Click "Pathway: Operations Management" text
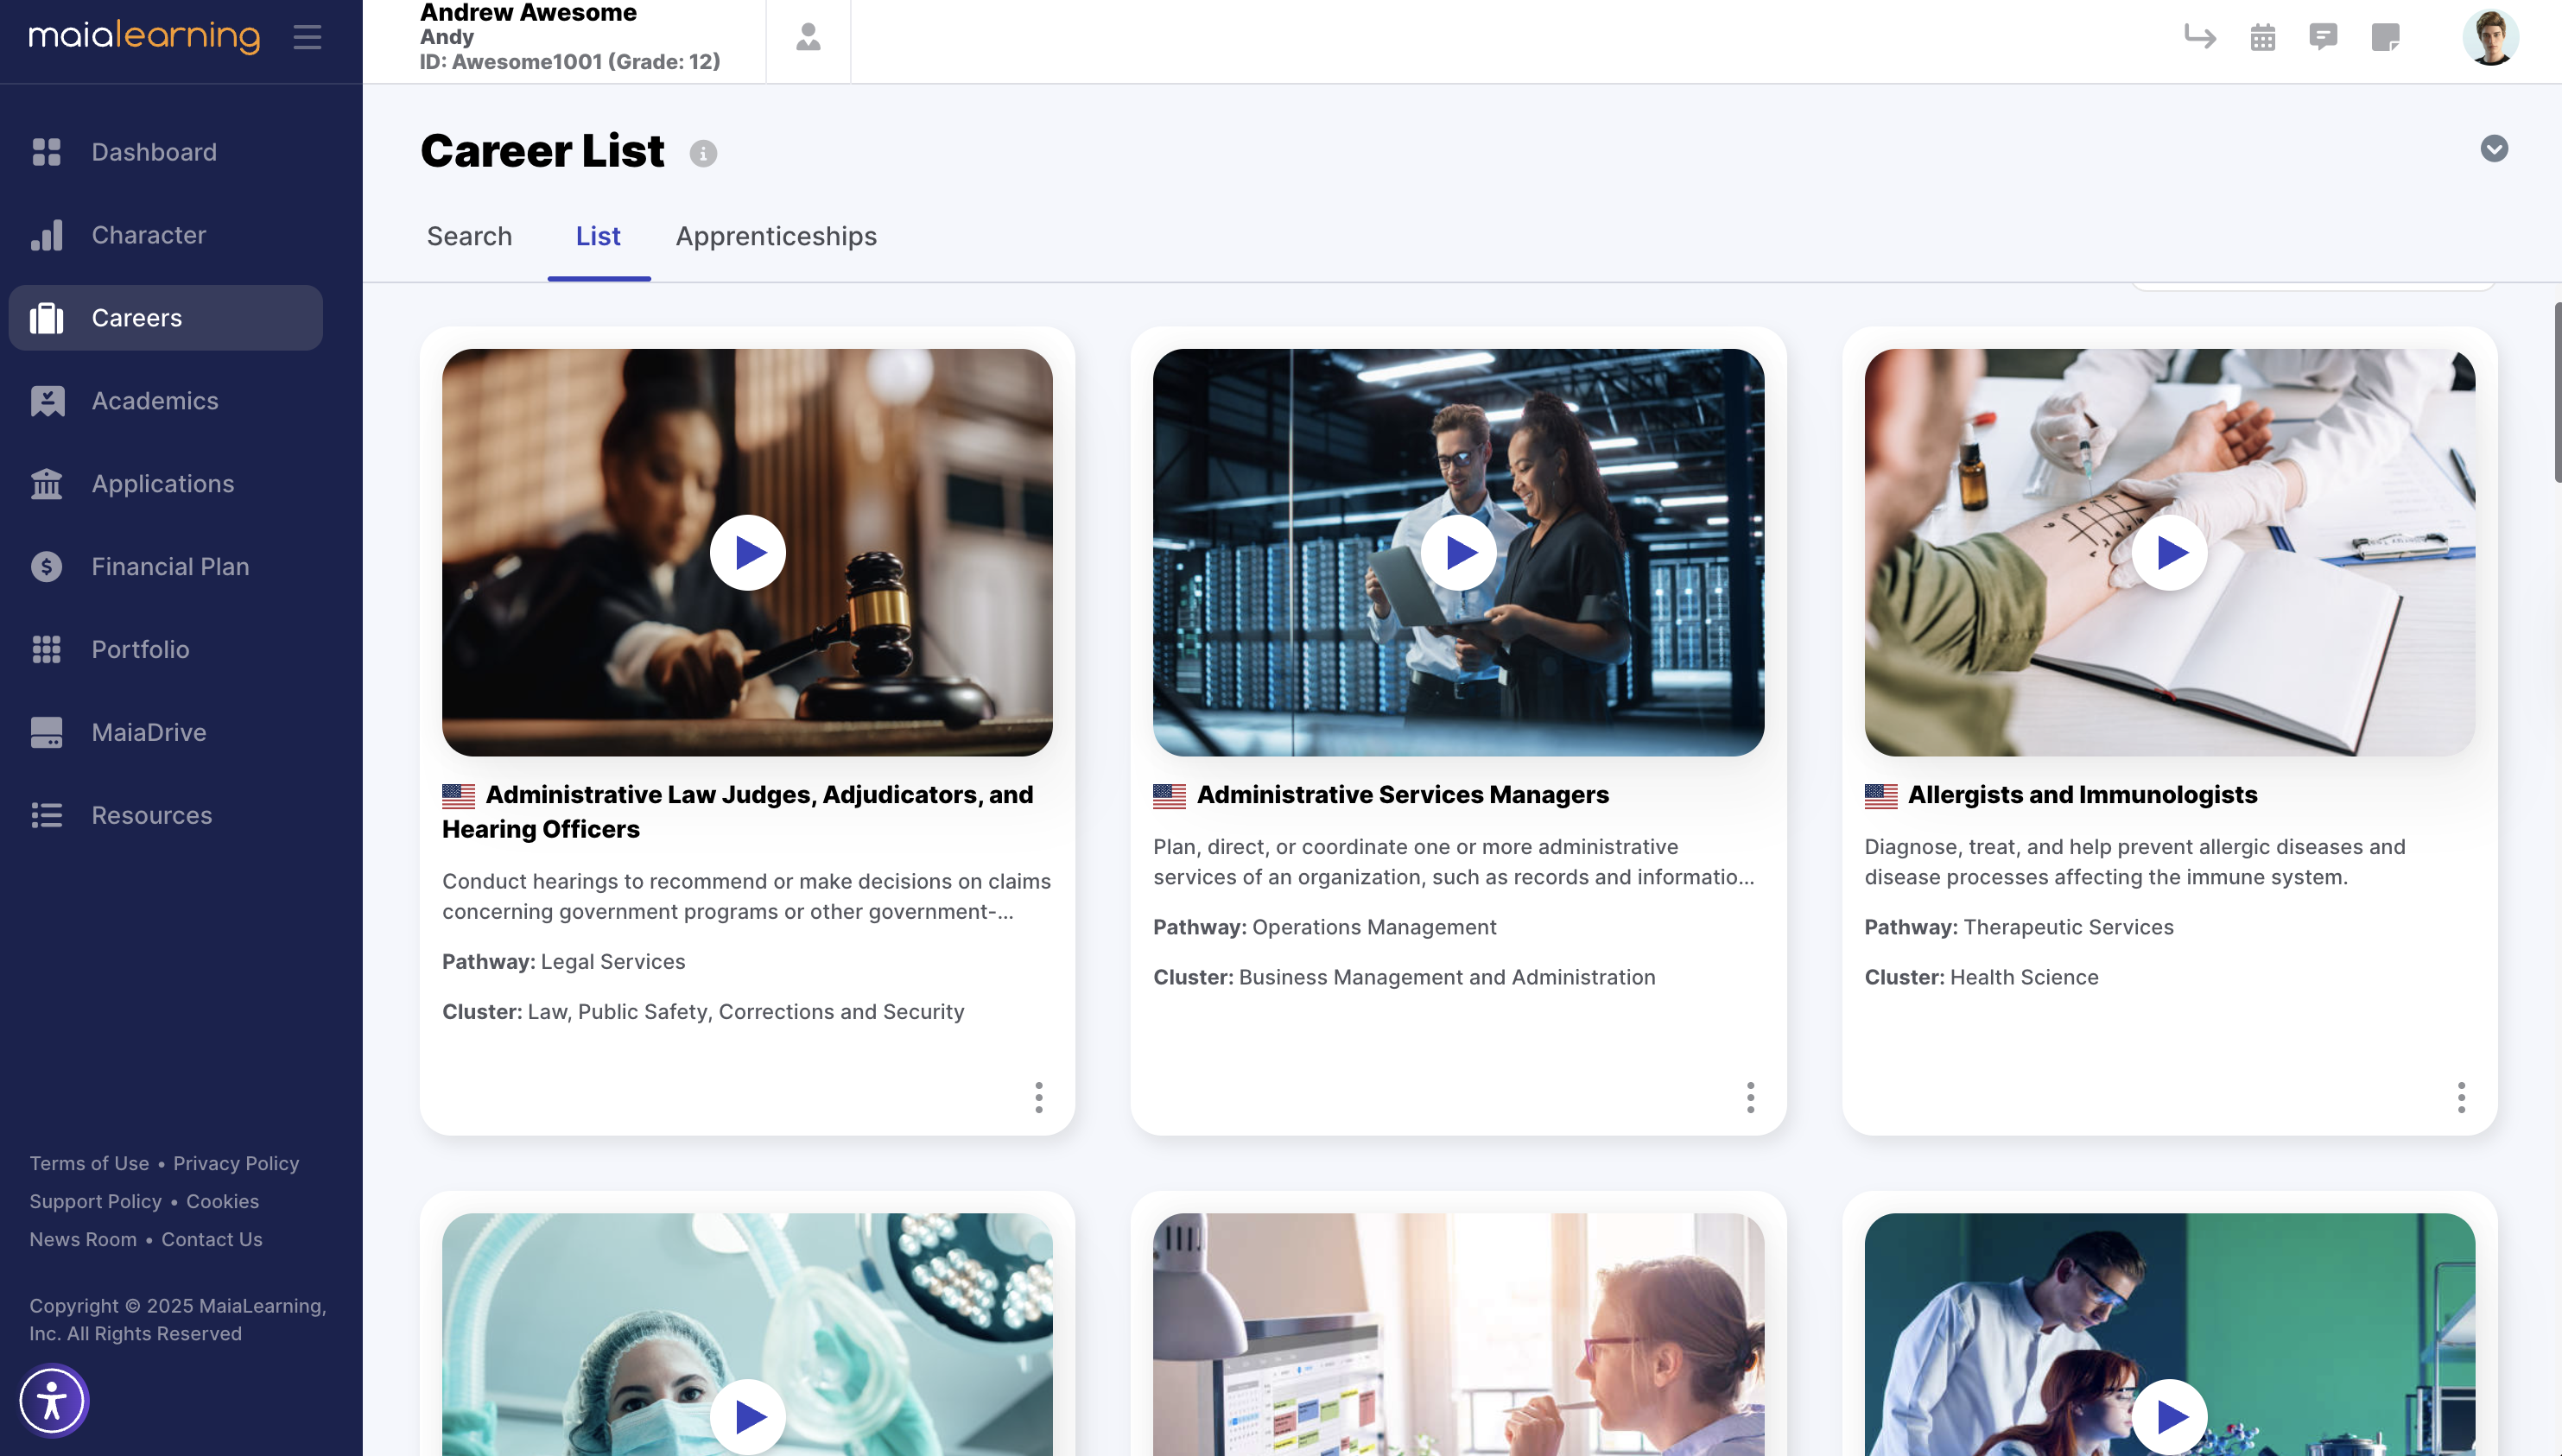2562x1456 pixels. click(1324, 928)
